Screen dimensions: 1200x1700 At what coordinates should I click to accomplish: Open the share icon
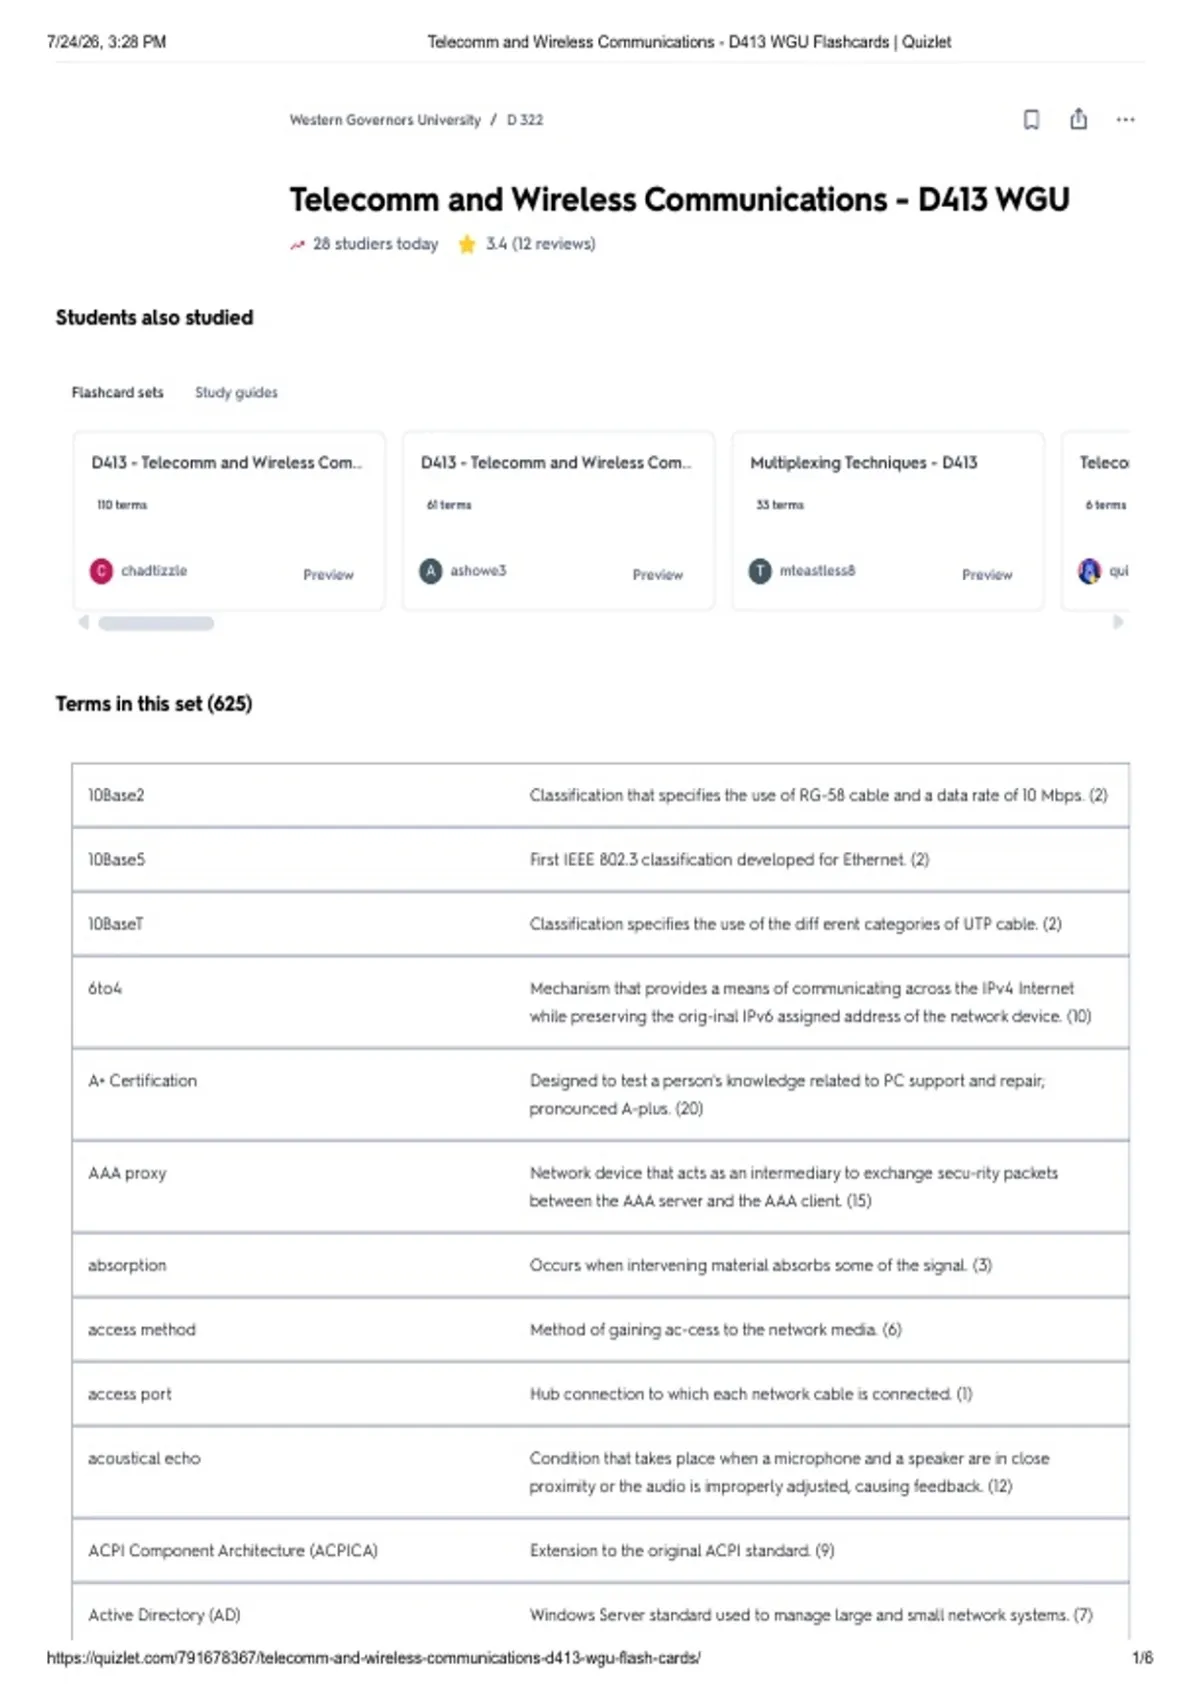1078,119
